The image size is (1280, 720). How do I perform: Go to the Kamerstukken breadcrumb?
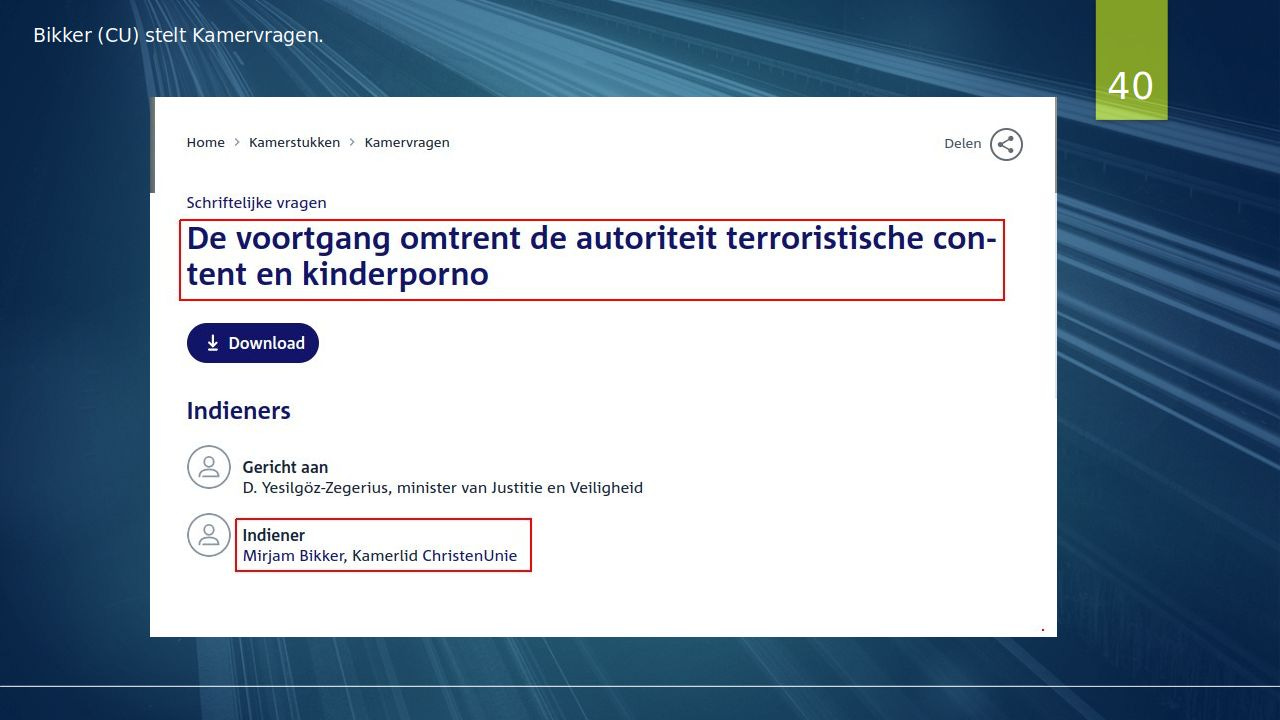tap(294, 143)
